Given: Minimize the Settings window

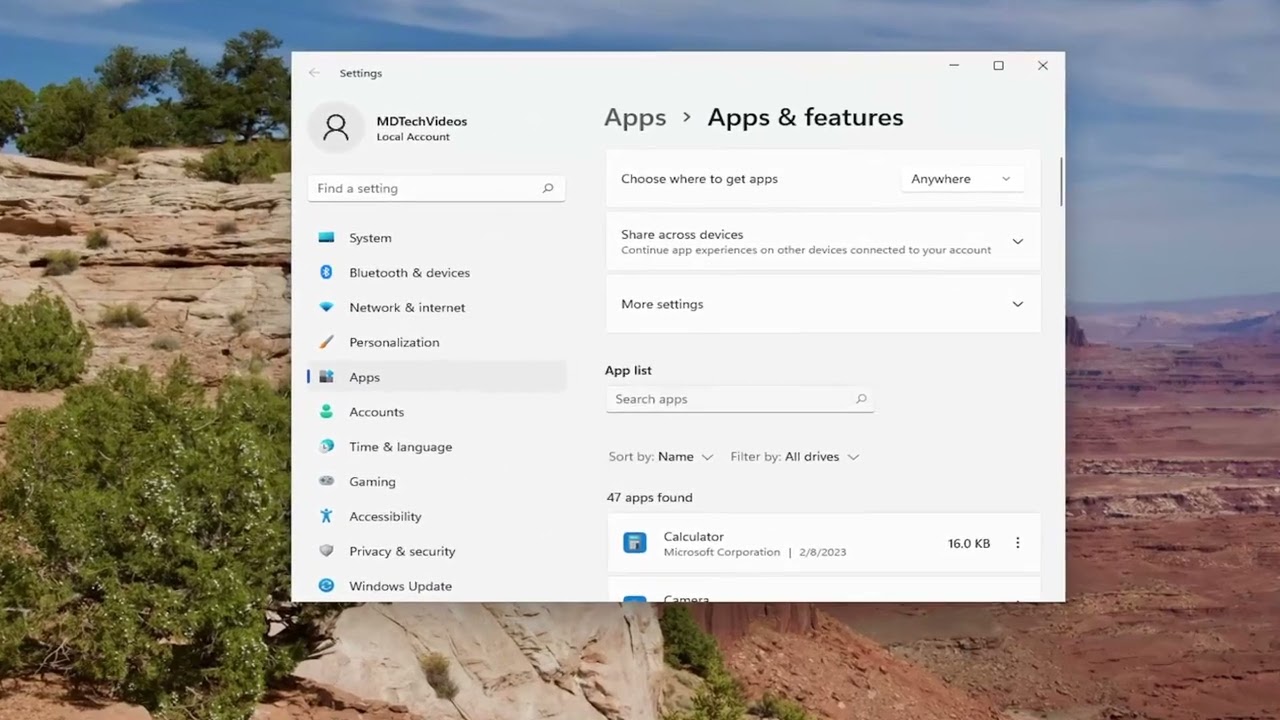Looking at the screenshot, I should pos(954,66).
